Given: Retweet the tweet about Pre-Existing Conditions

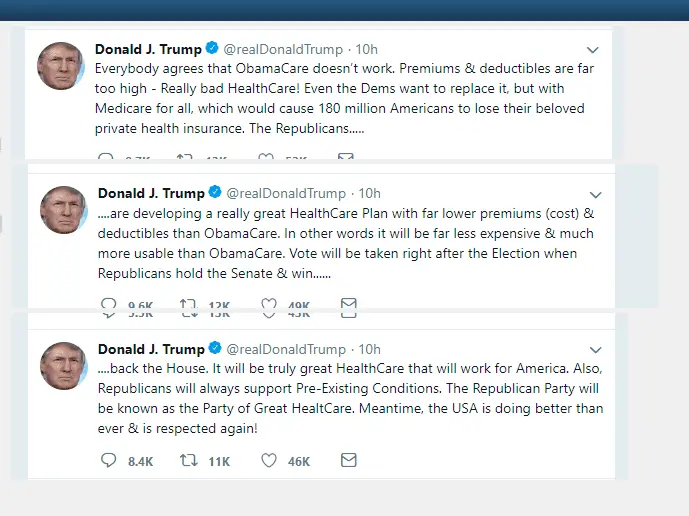Looking at the screenshot, I should 186,461.
